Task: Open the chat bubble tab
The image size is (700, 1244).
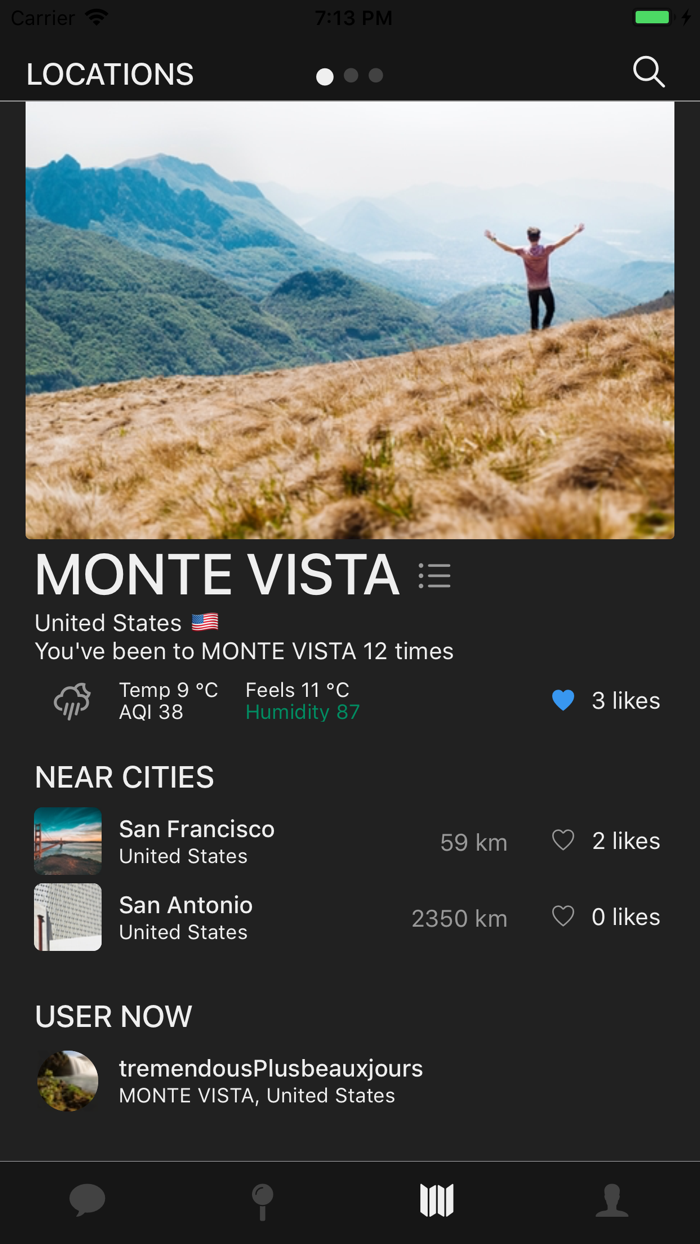Action: point(87,1200)
